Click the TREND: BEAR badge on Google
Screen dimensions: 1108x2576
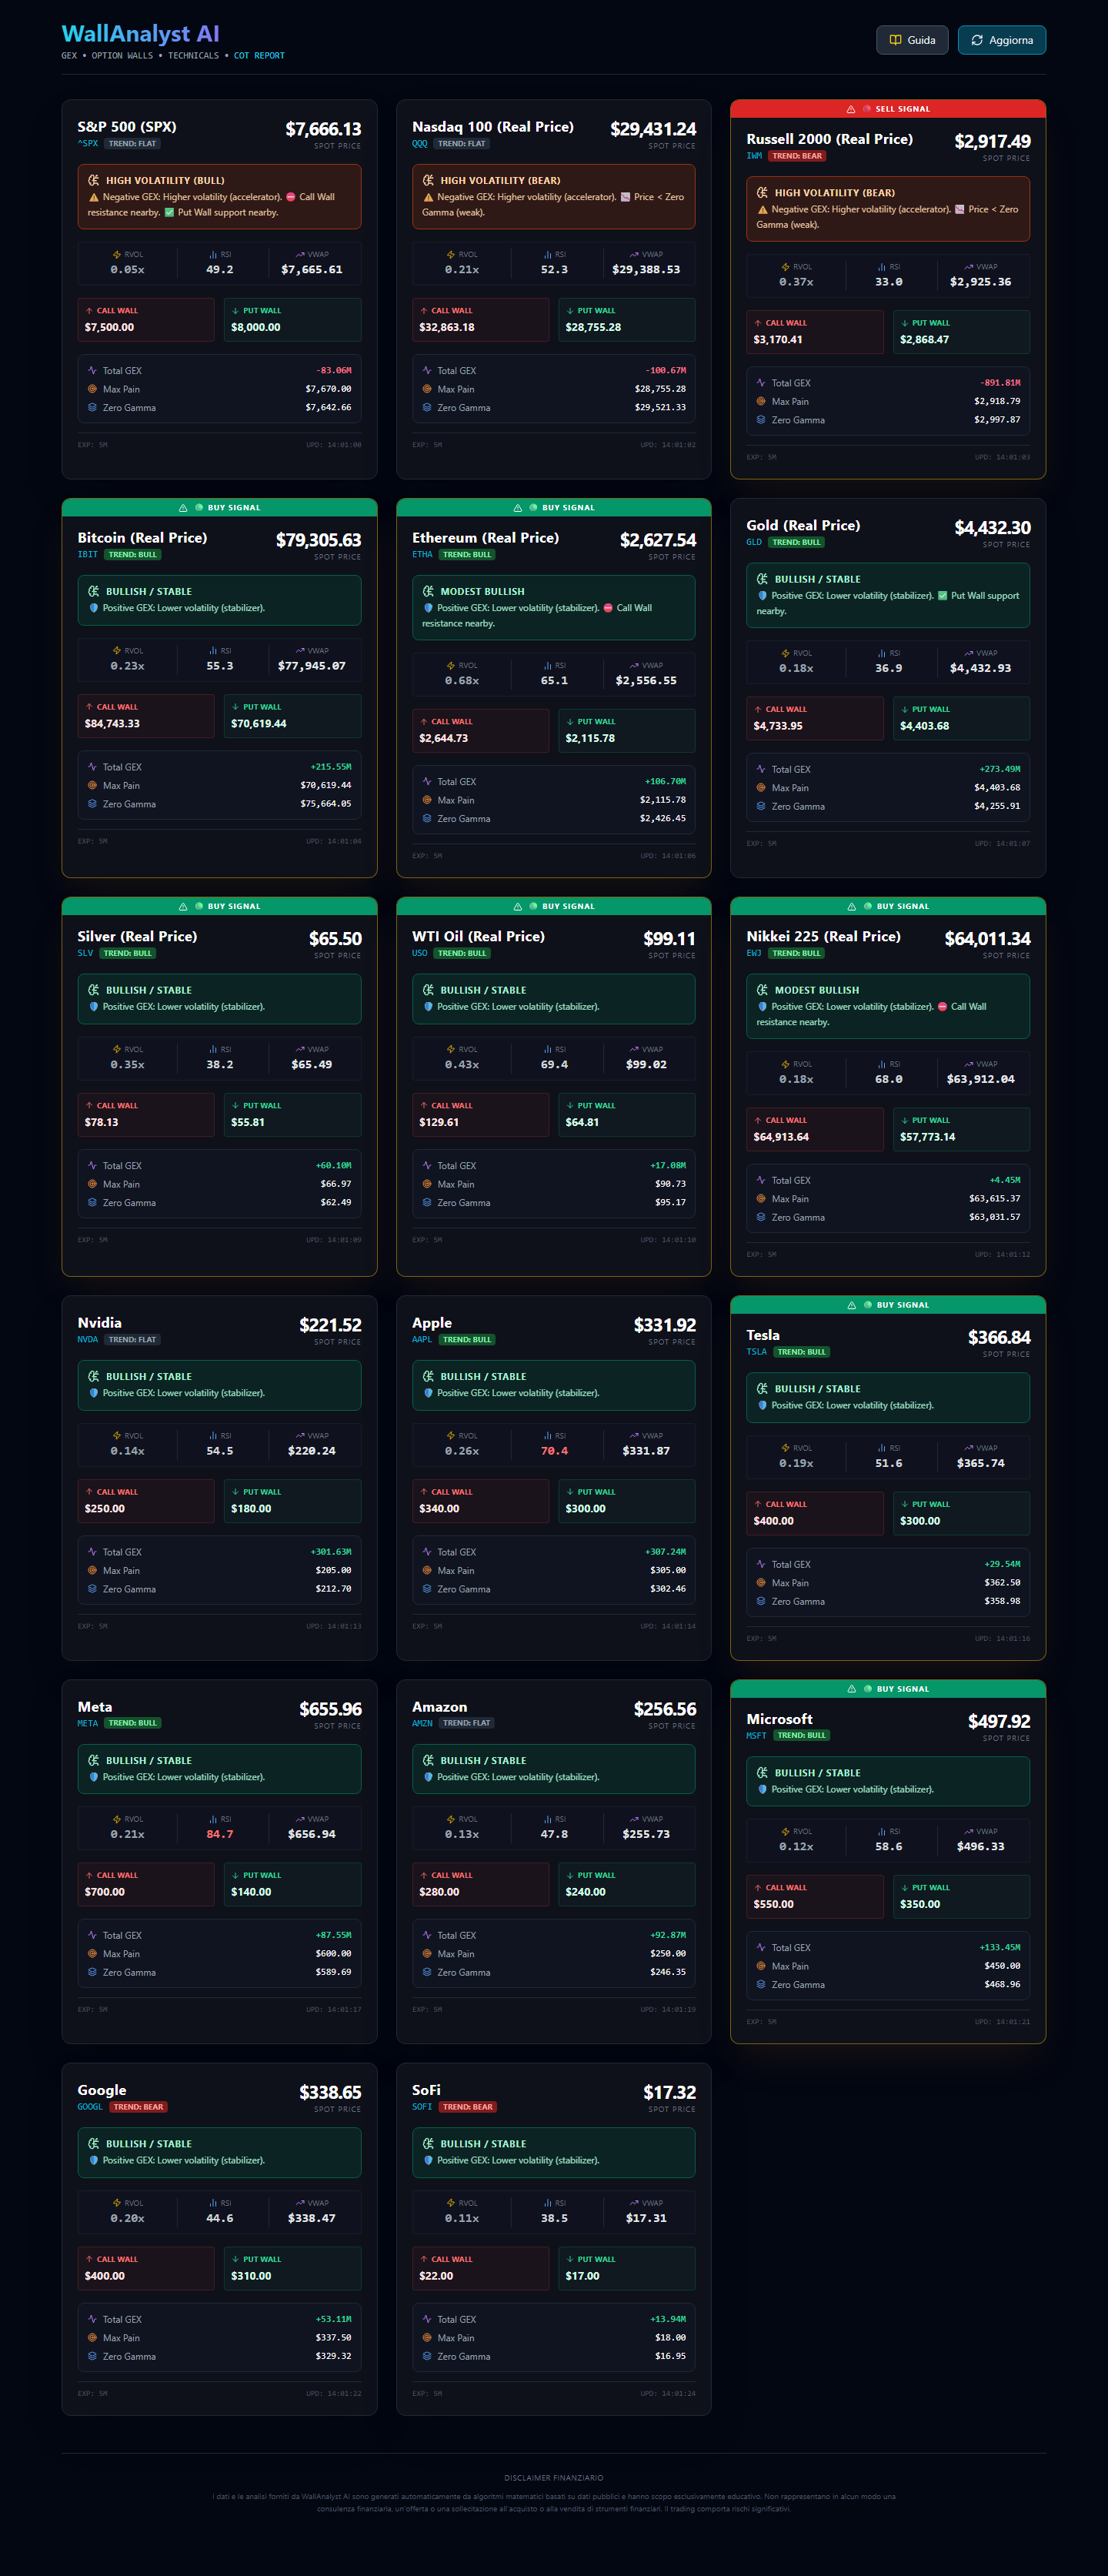tap(138, 2107)
